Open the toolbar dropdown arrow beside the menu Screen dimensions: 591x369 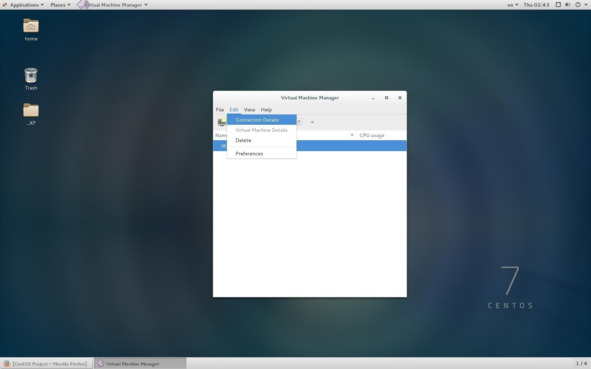pyautogui.click(x=312, y=122)
